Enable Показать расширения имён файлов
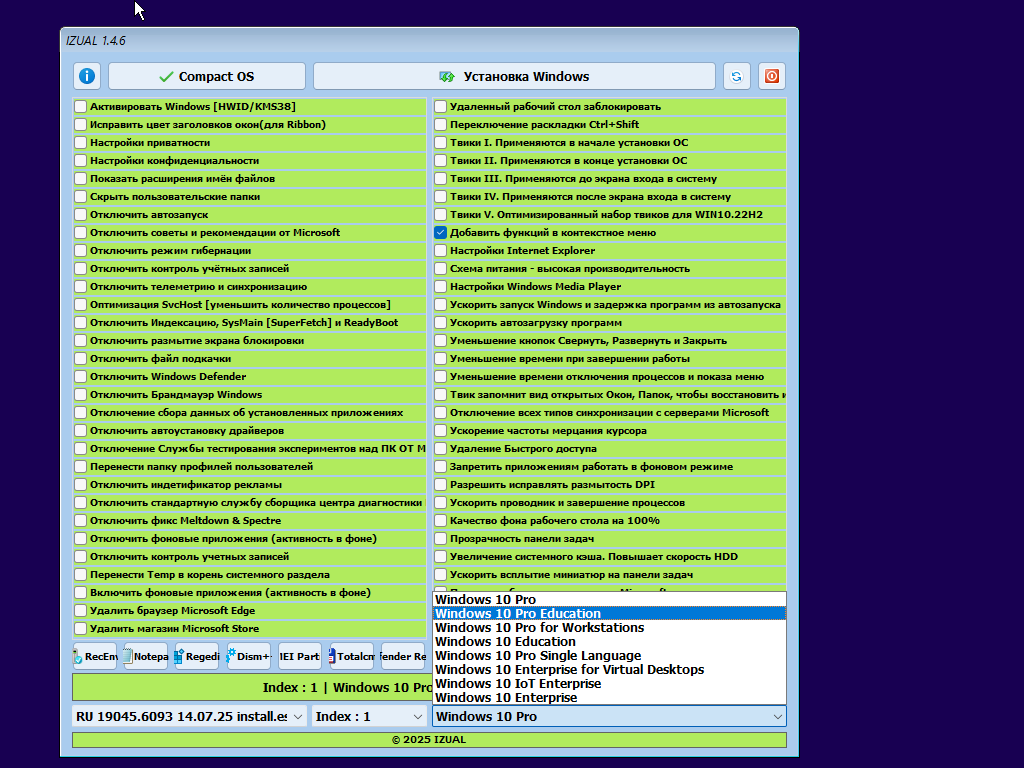Screen dimensions: 1024x768 pyautogui.click(x=80, y=178)
